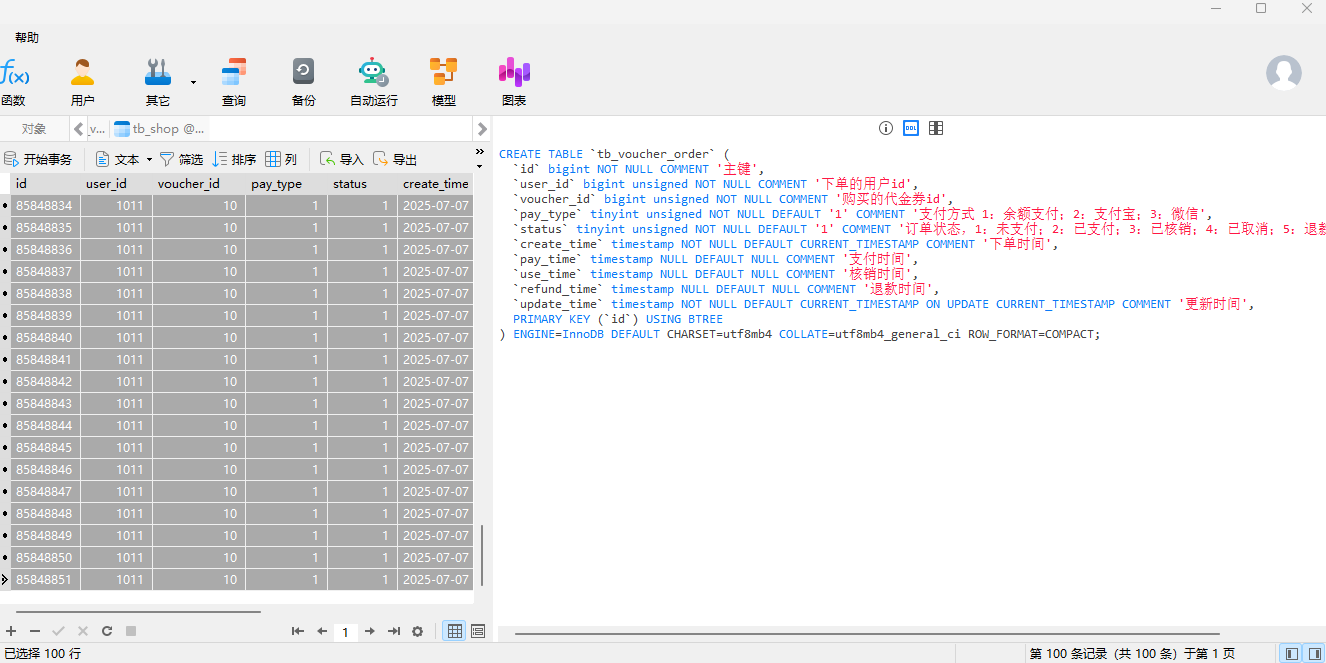The width and height of the screenshot is (1326, 663).
Task: Click the 导入 (Import) button
Action: click(x=341, y=159)
